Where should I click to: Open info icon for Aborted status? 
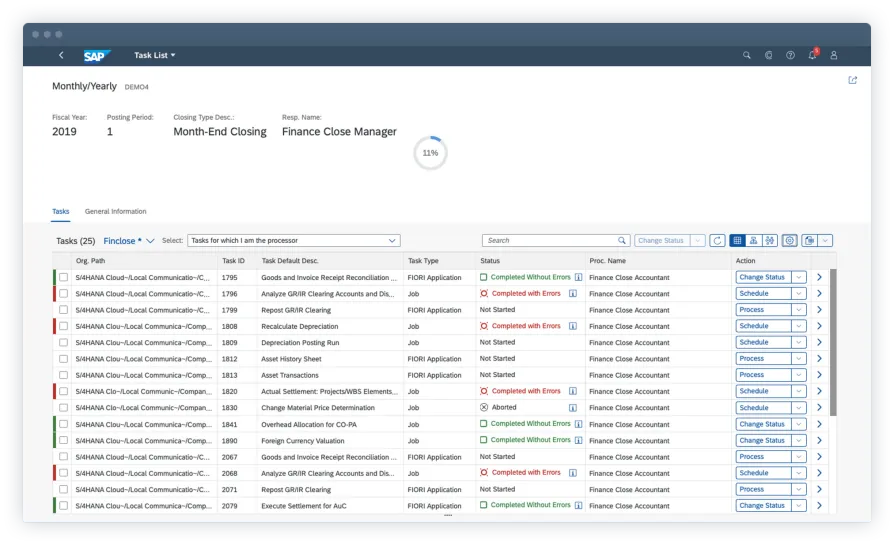pos(573,408)
